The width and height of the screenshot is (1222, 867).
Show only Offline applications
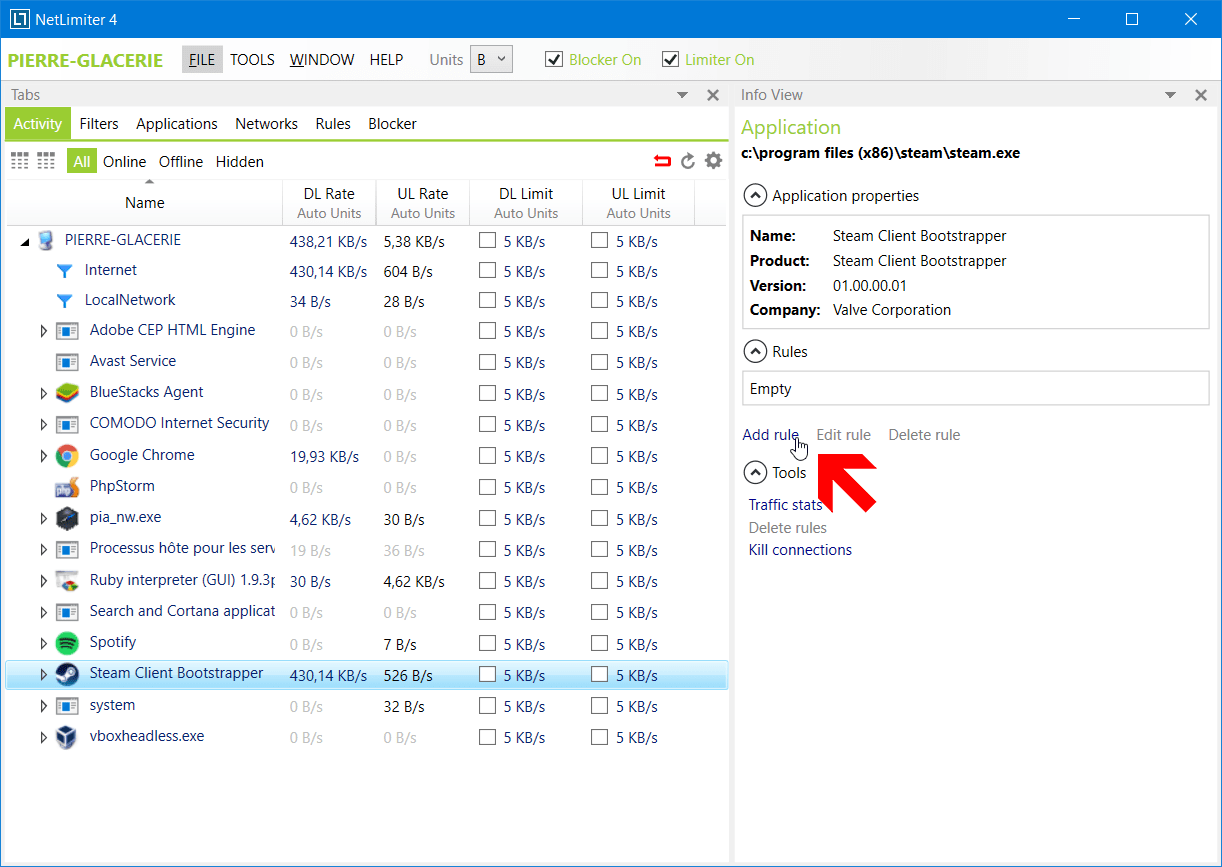(181, 162)
